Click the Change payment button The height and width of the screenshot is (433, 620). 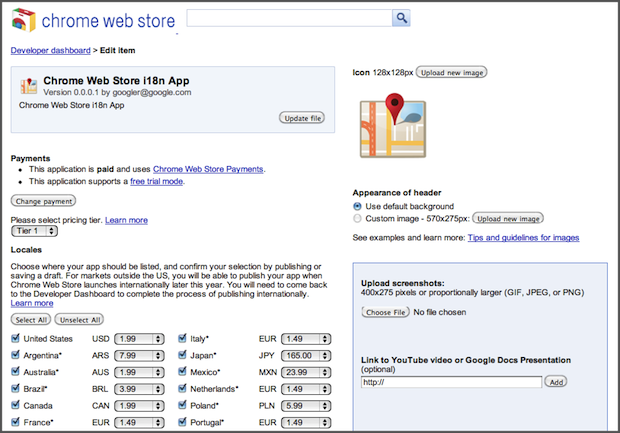43,201
